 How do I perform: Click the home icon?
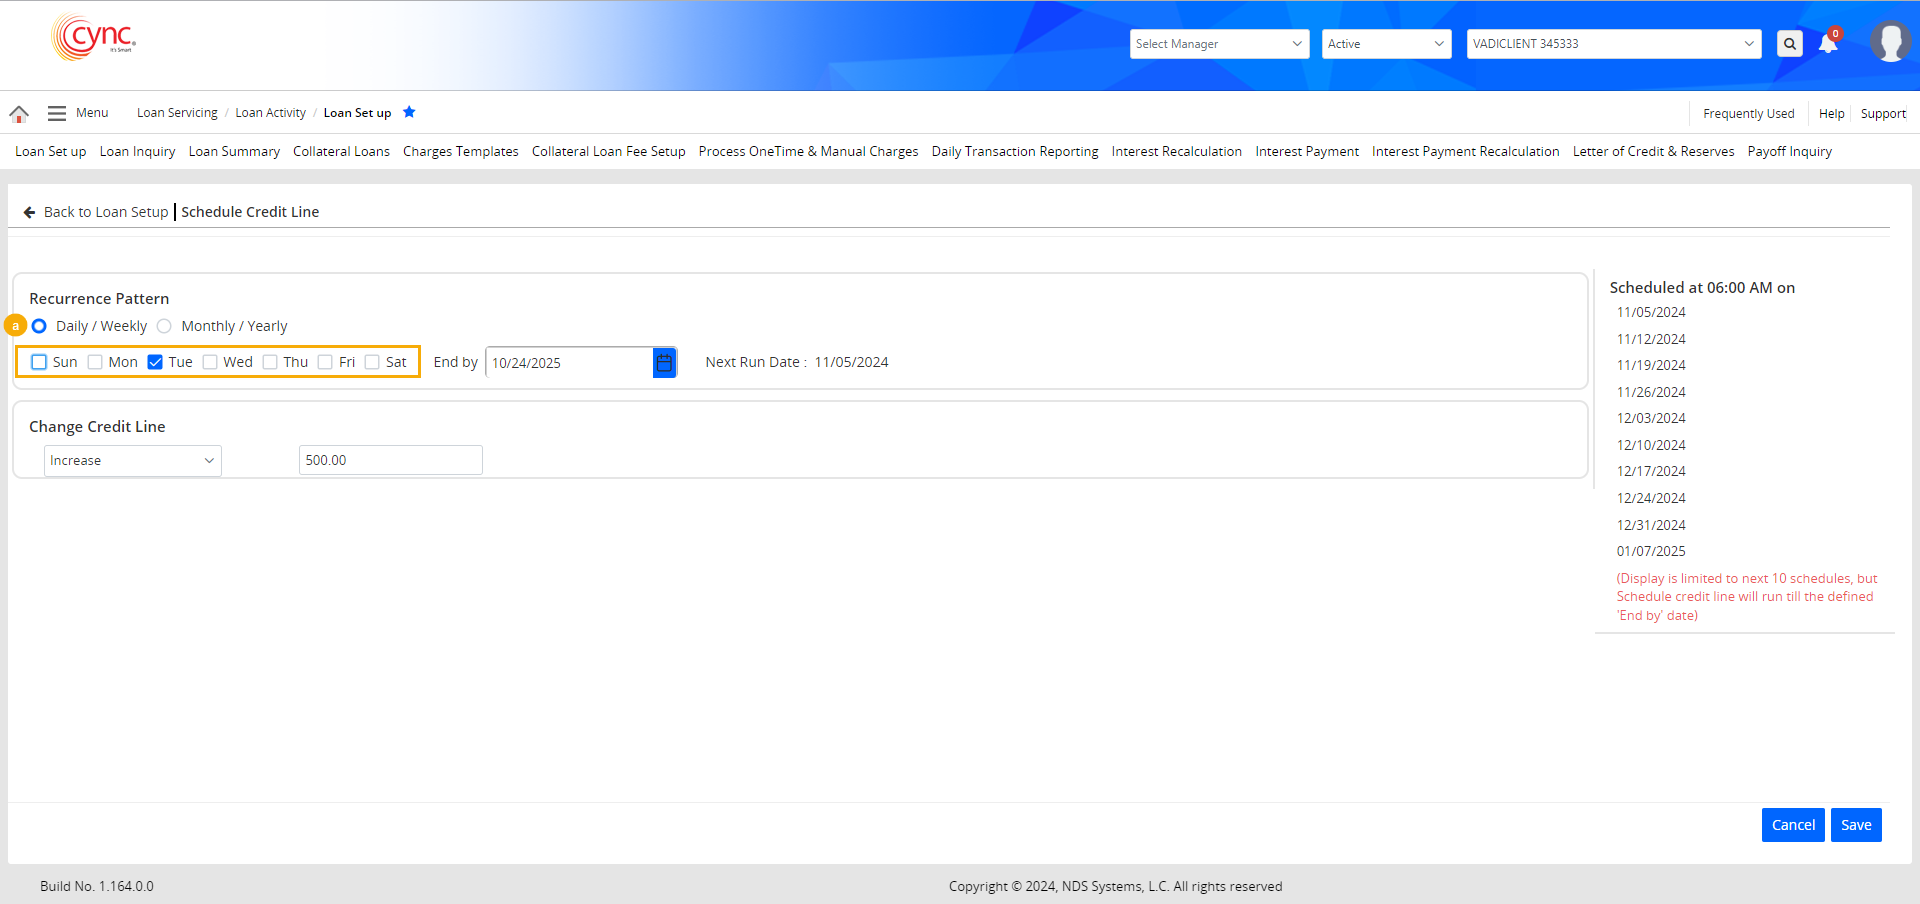pyautogui.click(x=19, y=114)
